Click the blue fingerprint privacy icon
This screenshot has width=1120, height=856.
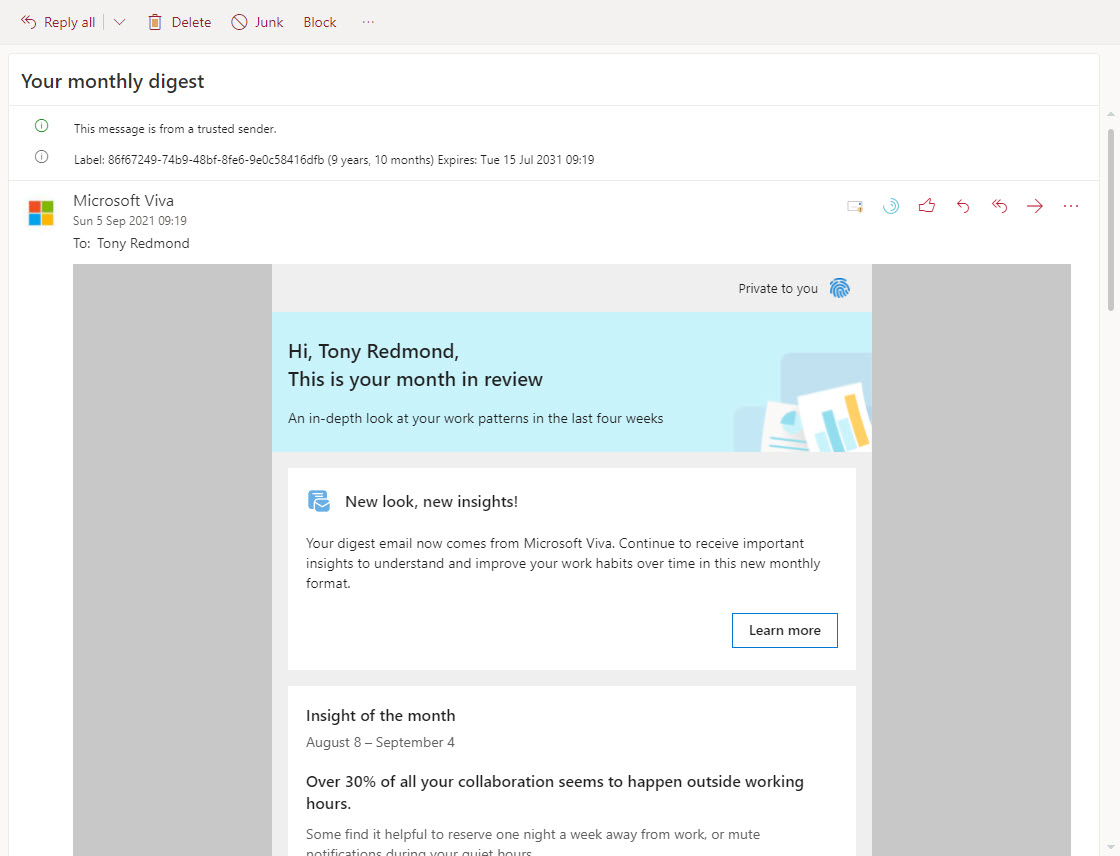[839, 288]
